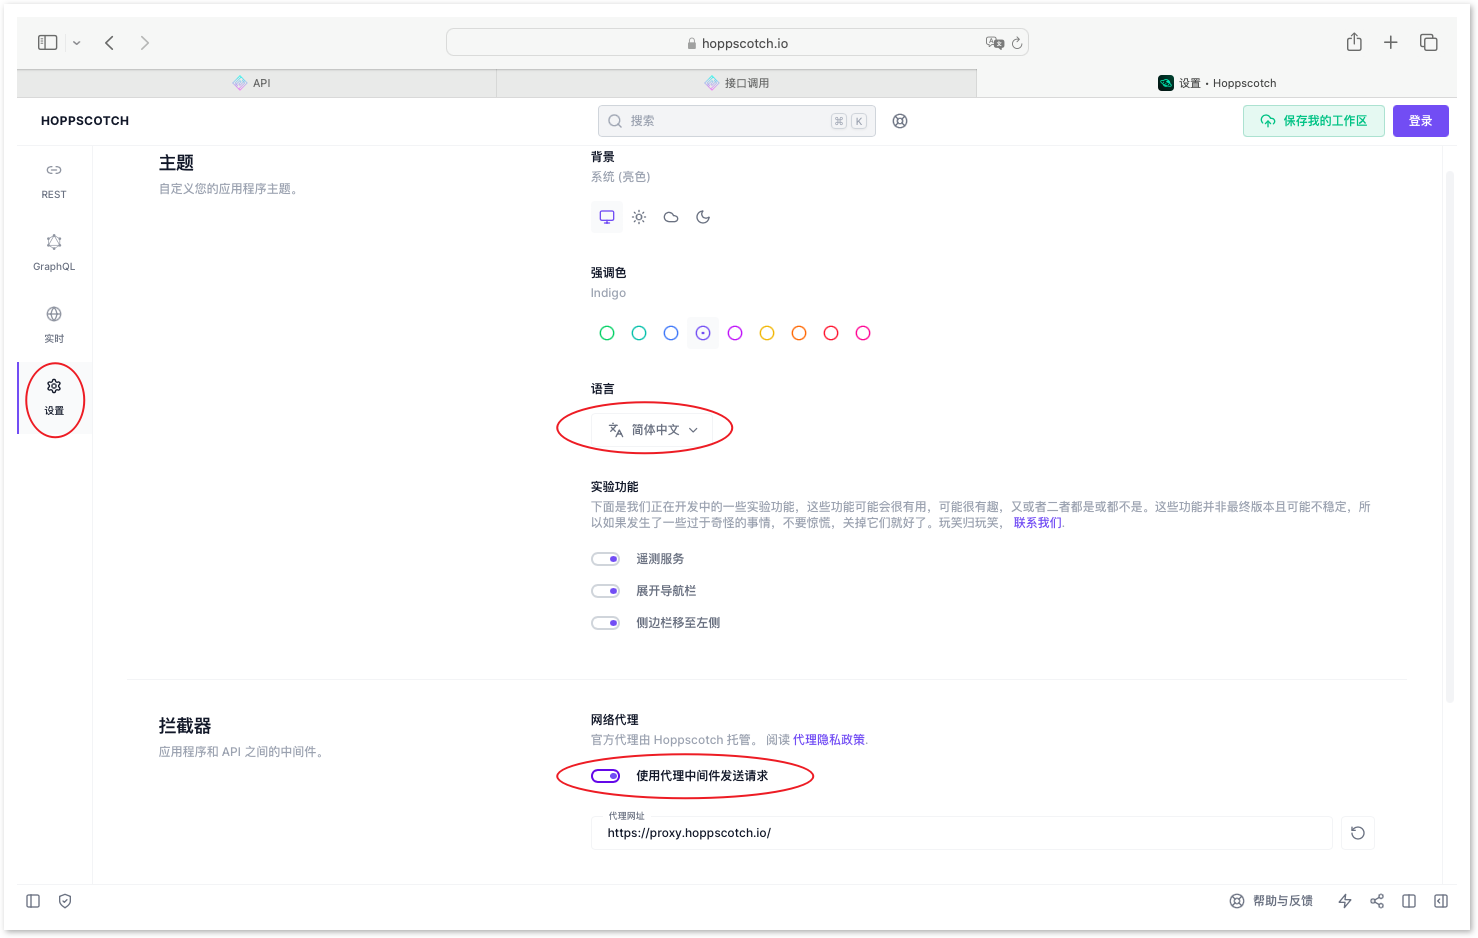Choose the blue accent color
Image resolution: width=1478 pixels, height=938 pixels.
pyautogui.click(x=671, y=333)
